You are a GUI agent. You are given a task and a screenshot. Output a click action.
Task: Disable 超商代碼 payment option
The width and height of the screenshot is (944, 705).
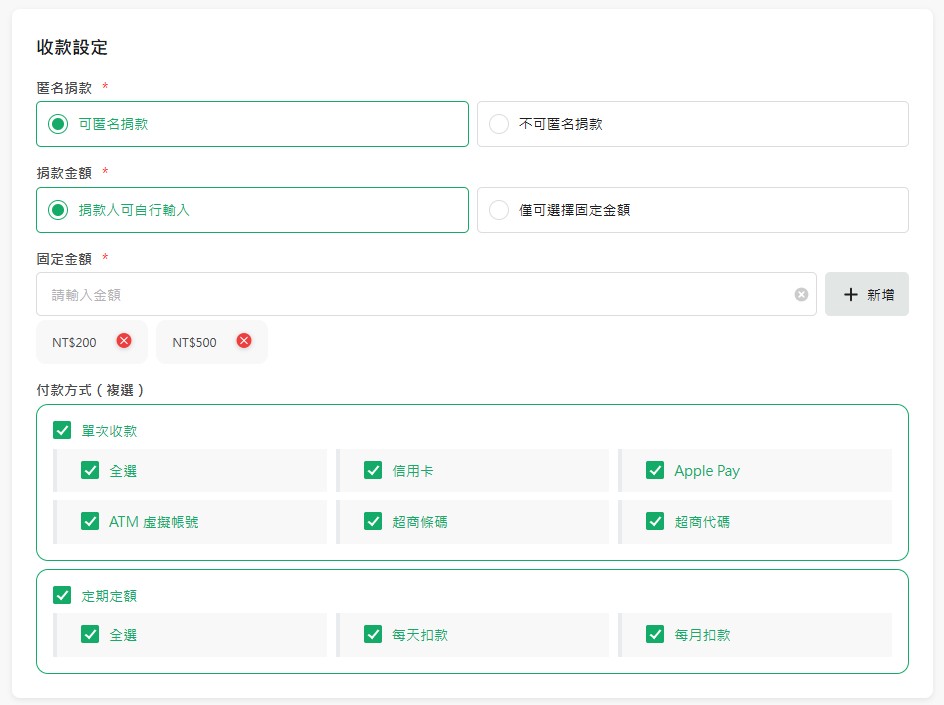655,521
